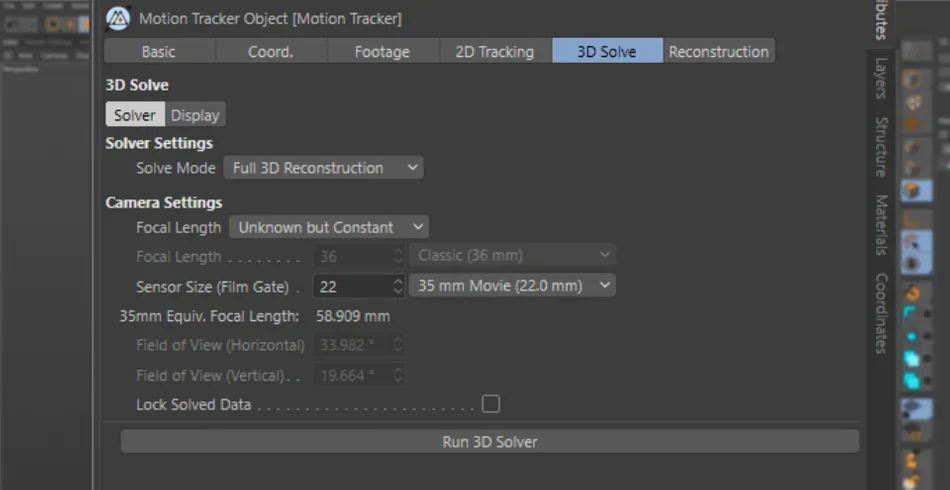The height and width of the screenshot is (490, 950).
Task: Open the Unknown but Constant focal length dropdown
Action: 329,227
